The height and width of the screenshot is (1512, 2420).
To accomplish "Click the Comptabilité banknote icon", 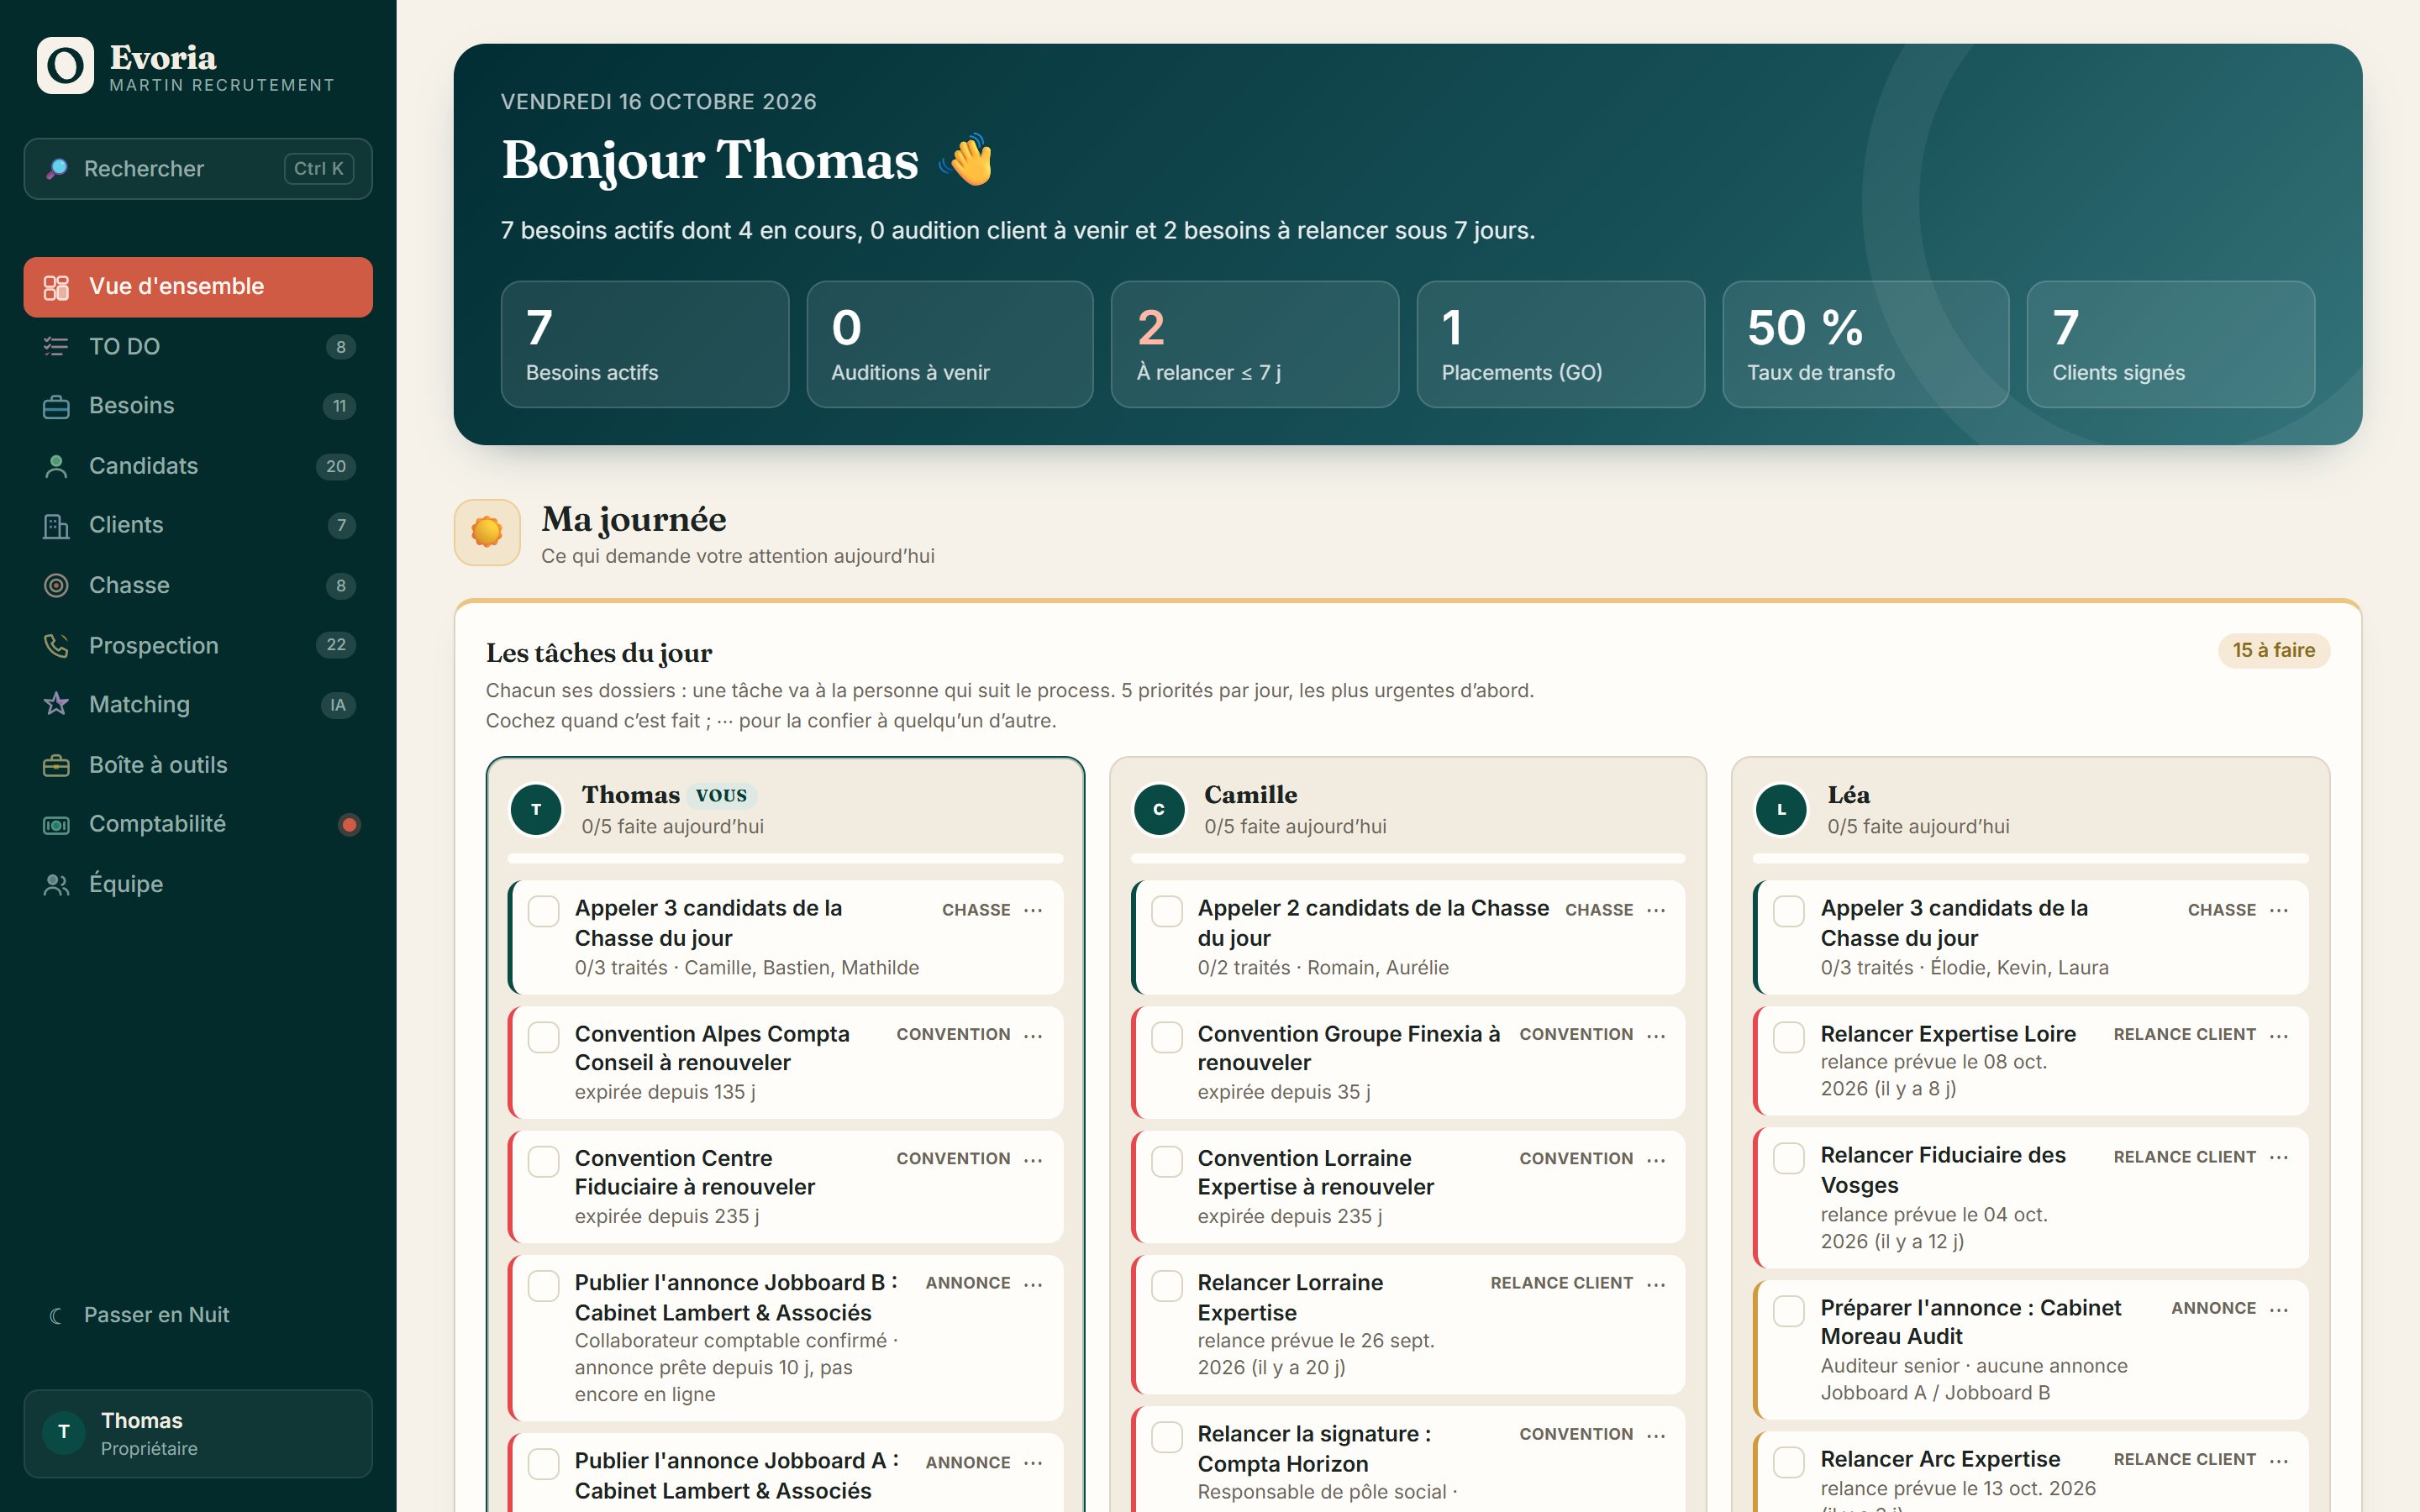I will coord(56,824).
